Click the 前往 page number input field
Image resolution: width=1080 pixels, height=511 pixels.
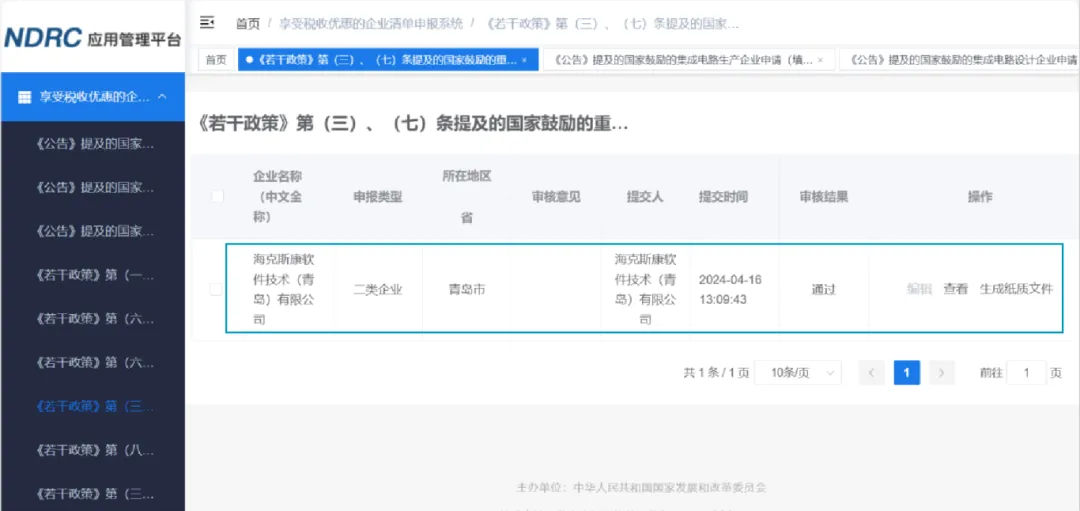pyautogui.click(x=1026, y=373)
